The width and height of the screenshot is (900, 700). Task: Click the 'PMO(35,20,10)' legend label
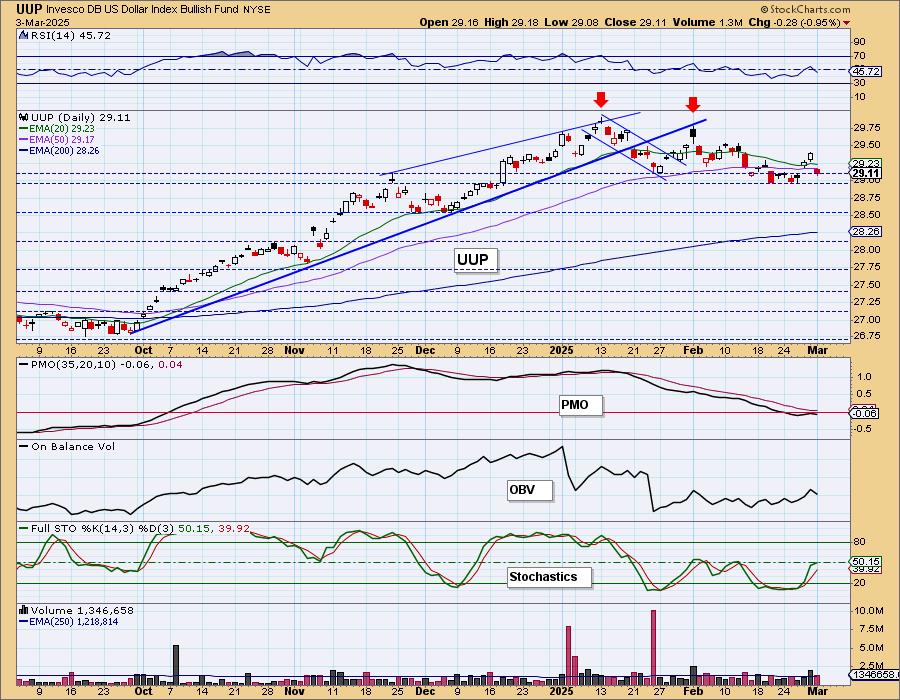[x=73, y=364]
